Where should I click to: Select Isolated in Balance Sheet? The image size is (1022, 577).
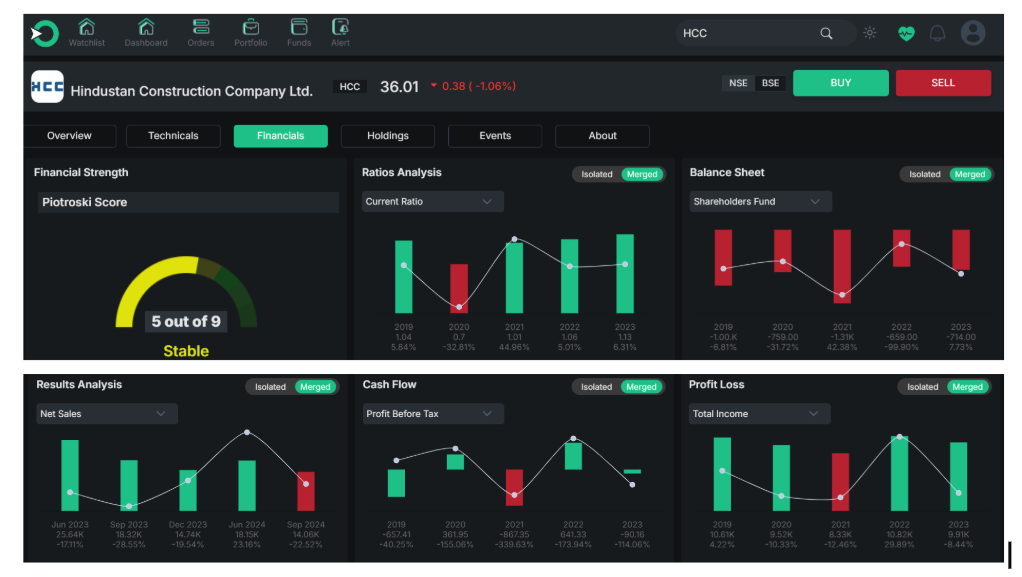click(925, 174)
